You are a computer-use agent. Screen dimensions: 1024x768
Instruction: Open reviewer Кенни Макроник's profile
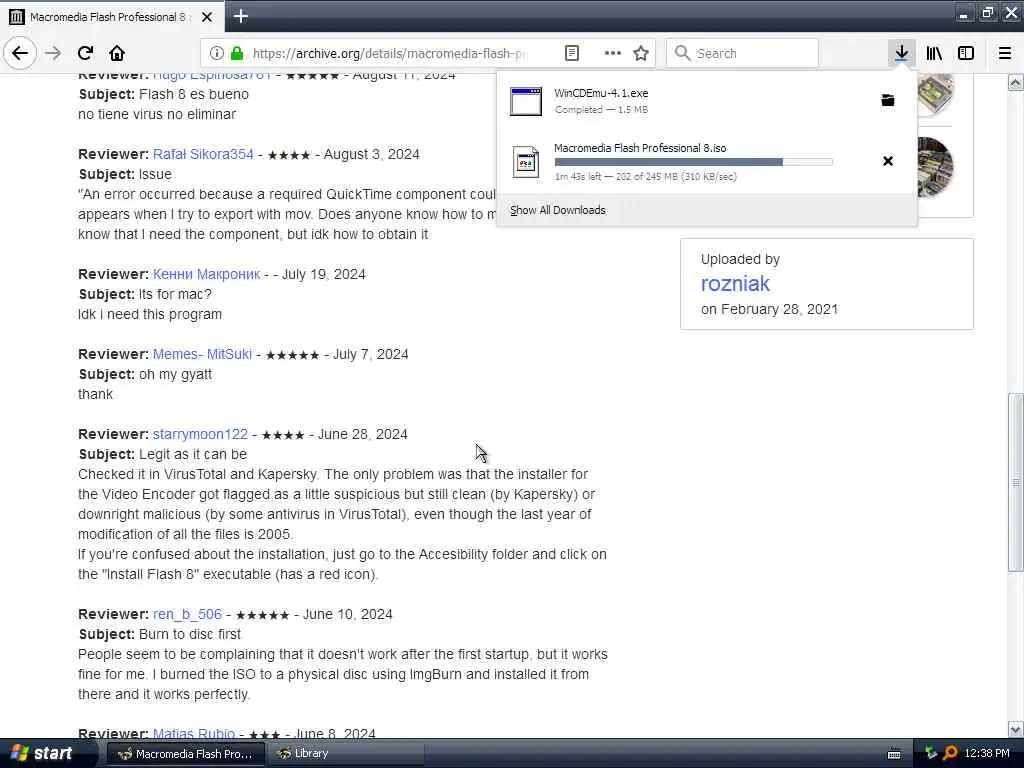[206, 274]
